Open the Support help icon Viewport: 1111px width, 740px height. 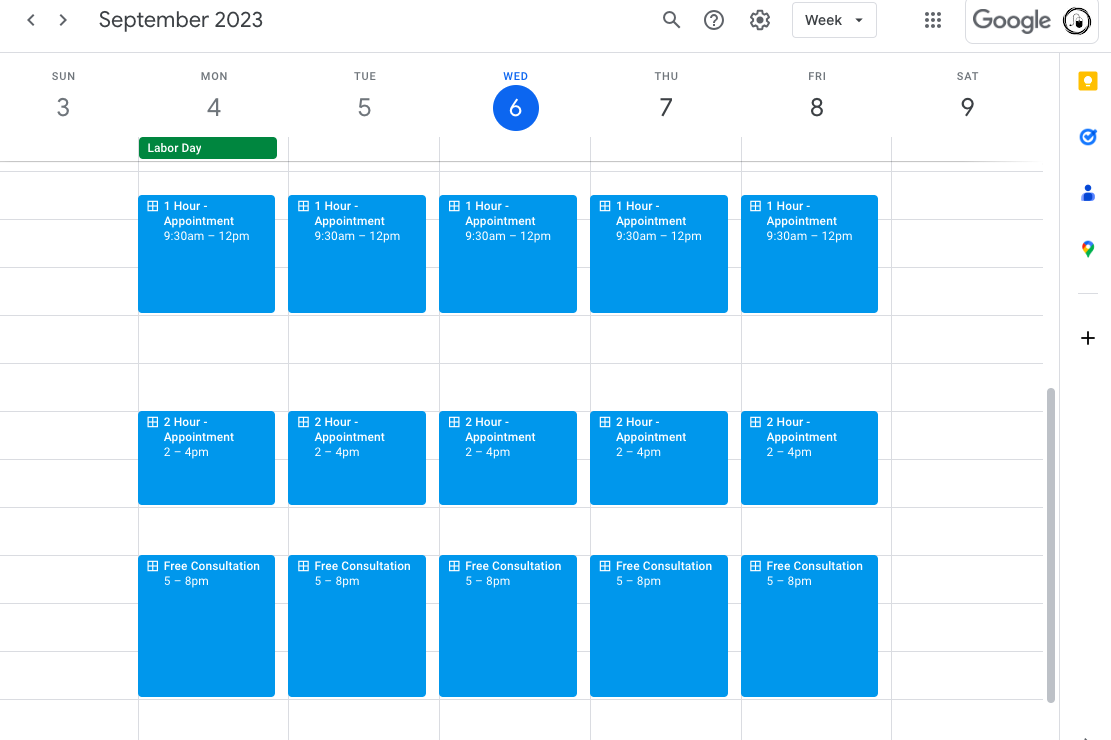point(714,20)
